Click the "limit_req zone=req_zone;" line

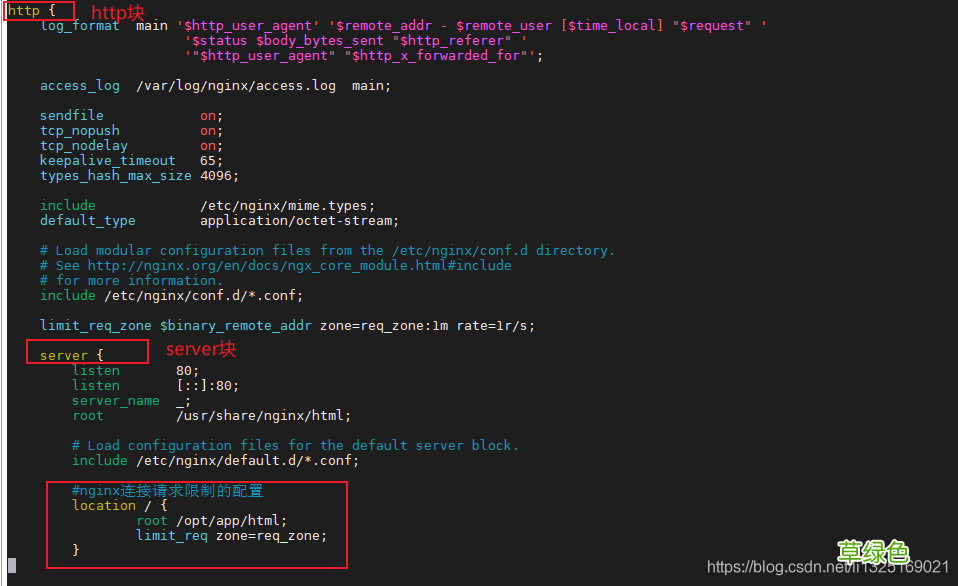tap(231, 536)
